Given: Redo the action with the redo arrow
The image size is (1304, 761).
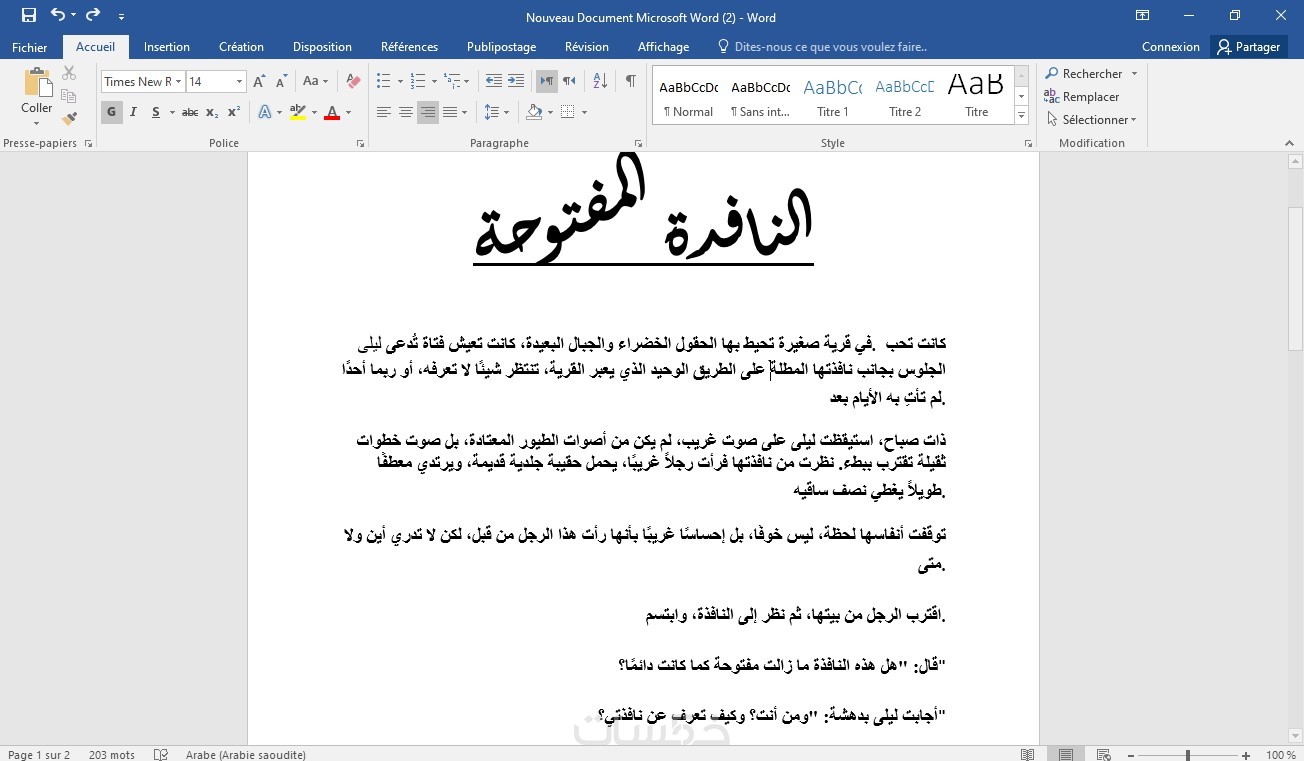Looking at the screenshot, I should click(x=93, y=15).
